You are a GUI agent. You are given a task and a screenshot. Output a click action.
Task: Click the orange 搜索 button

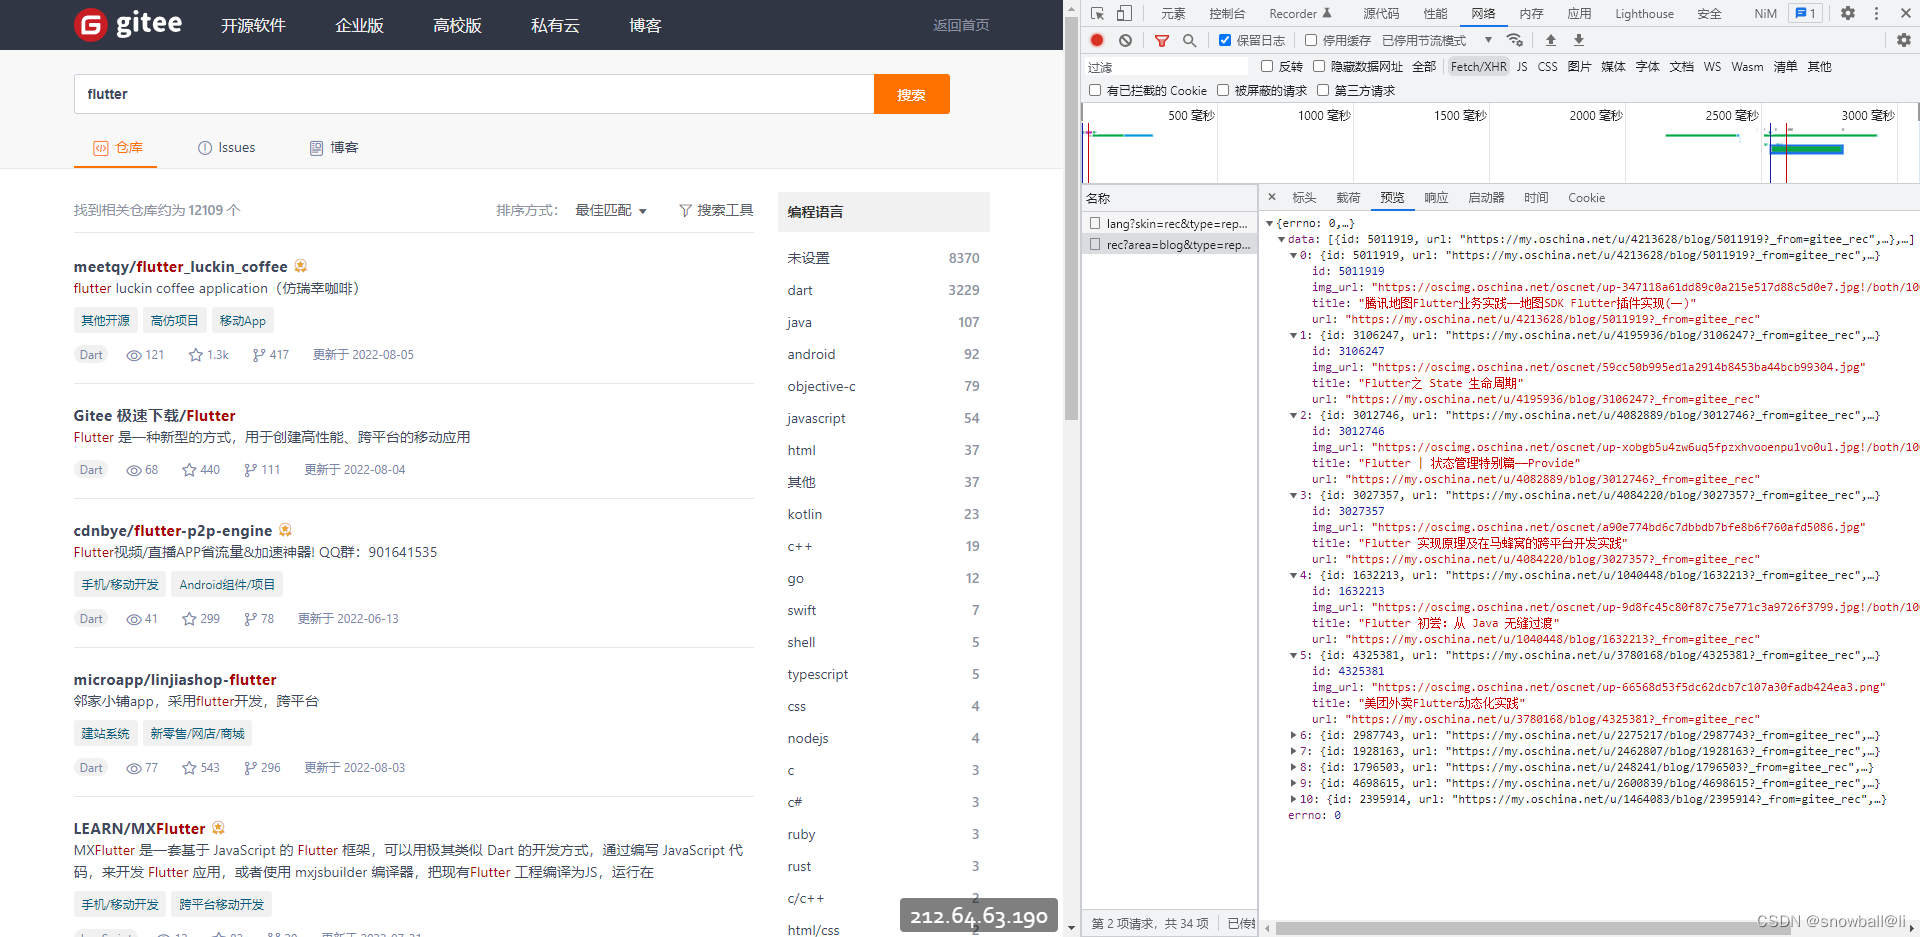click(x=911, y=94)
